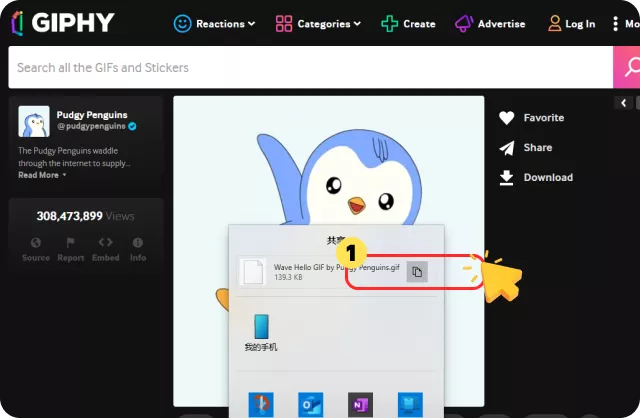Click the verified badge icon

point(132,127)
